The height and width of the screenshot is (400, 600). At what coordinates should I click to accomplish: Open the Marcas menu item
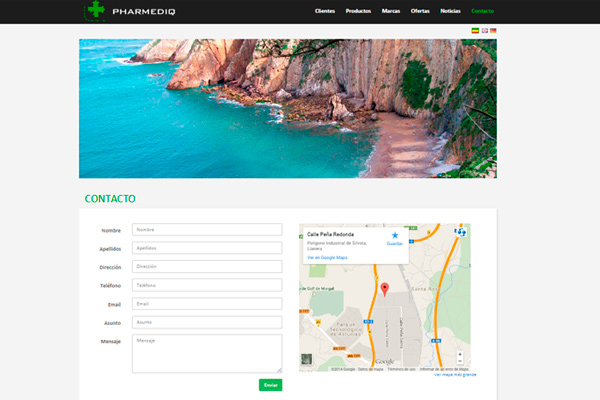click(x=391, y=11)
